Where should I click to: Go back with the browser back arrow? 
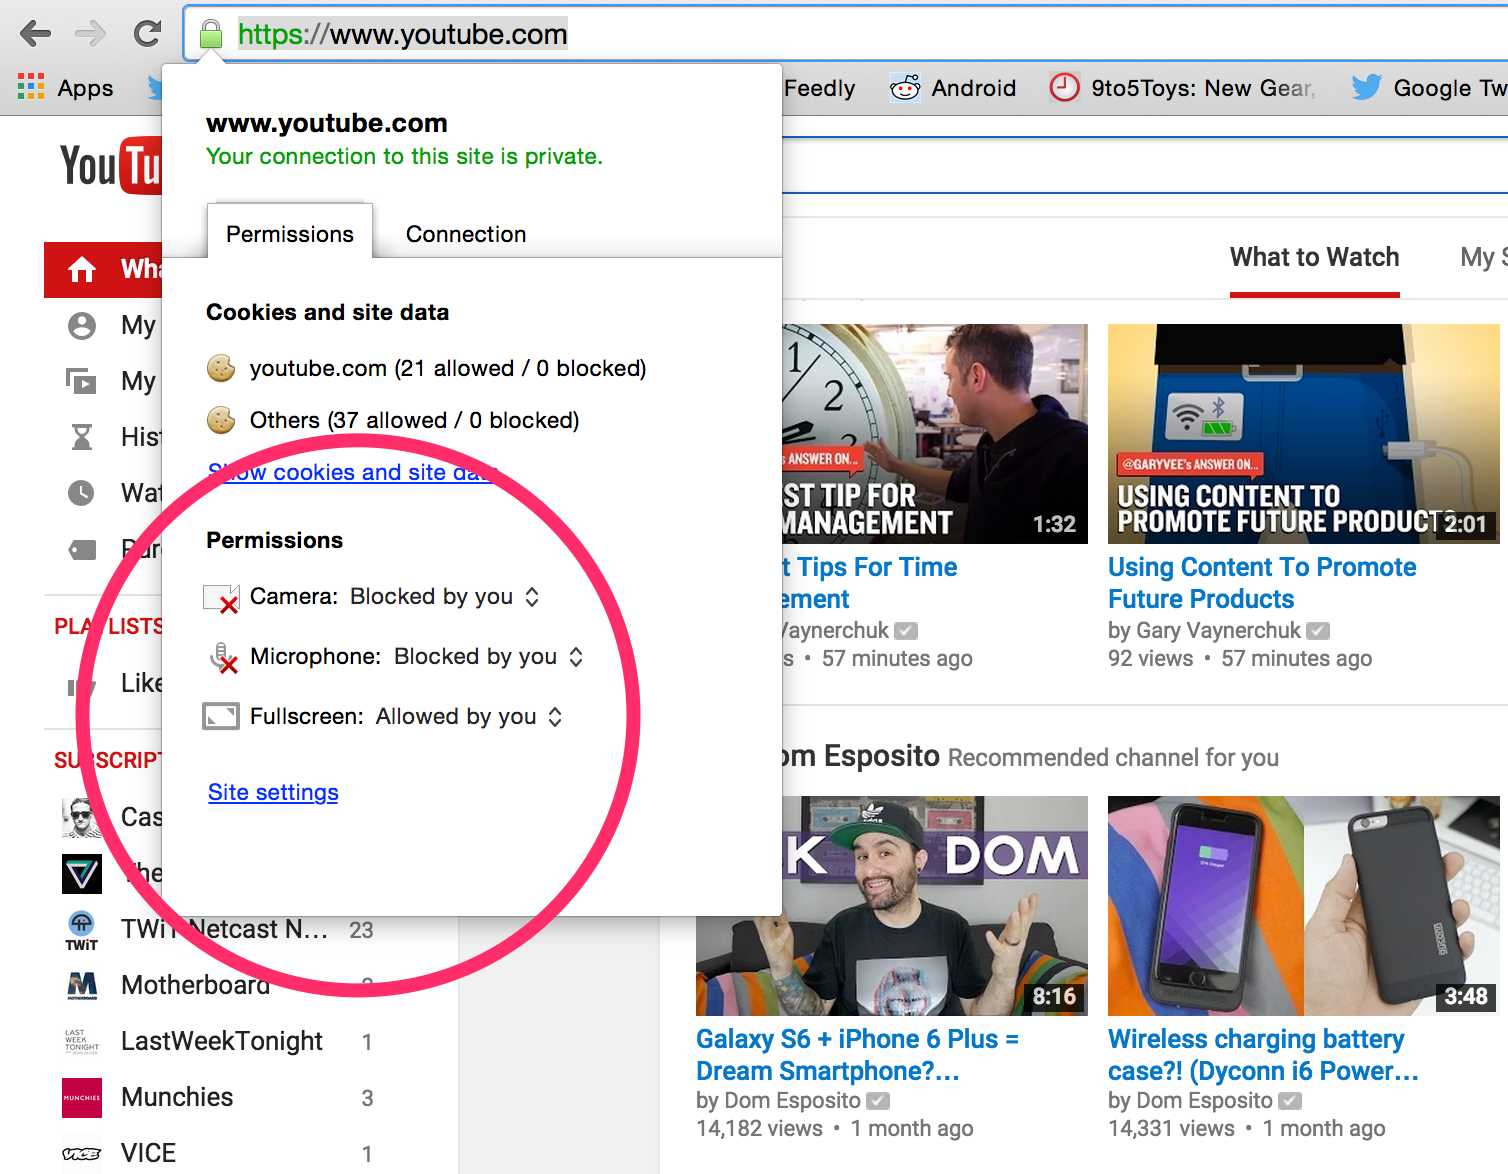35,34
